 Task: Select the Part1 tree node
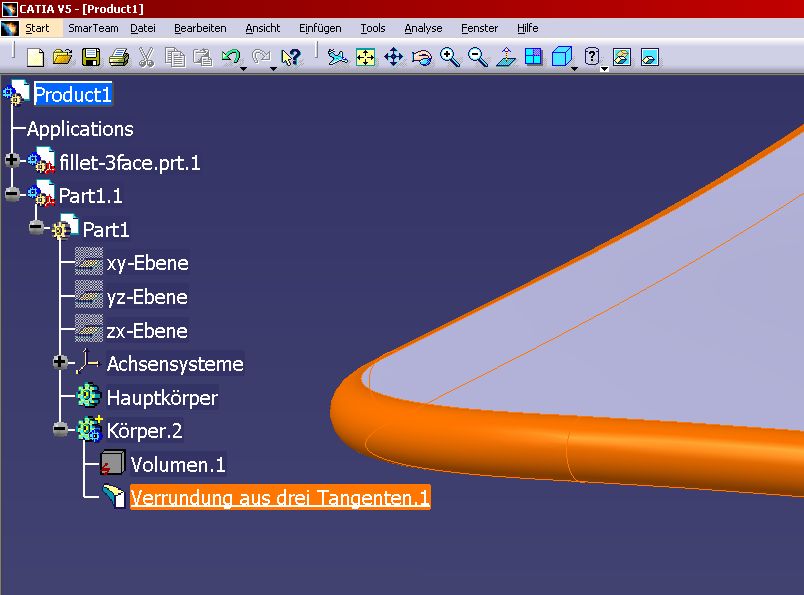(x=106, y=230)
